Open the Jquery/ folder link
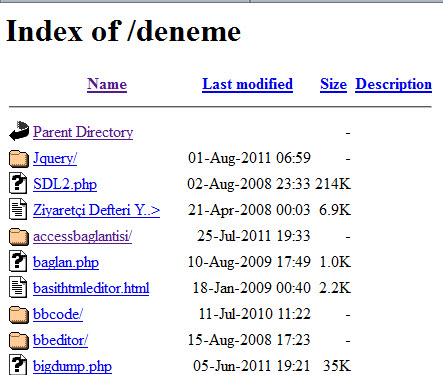The height and width of the screenshot is (375, 443). pos(55,158)
